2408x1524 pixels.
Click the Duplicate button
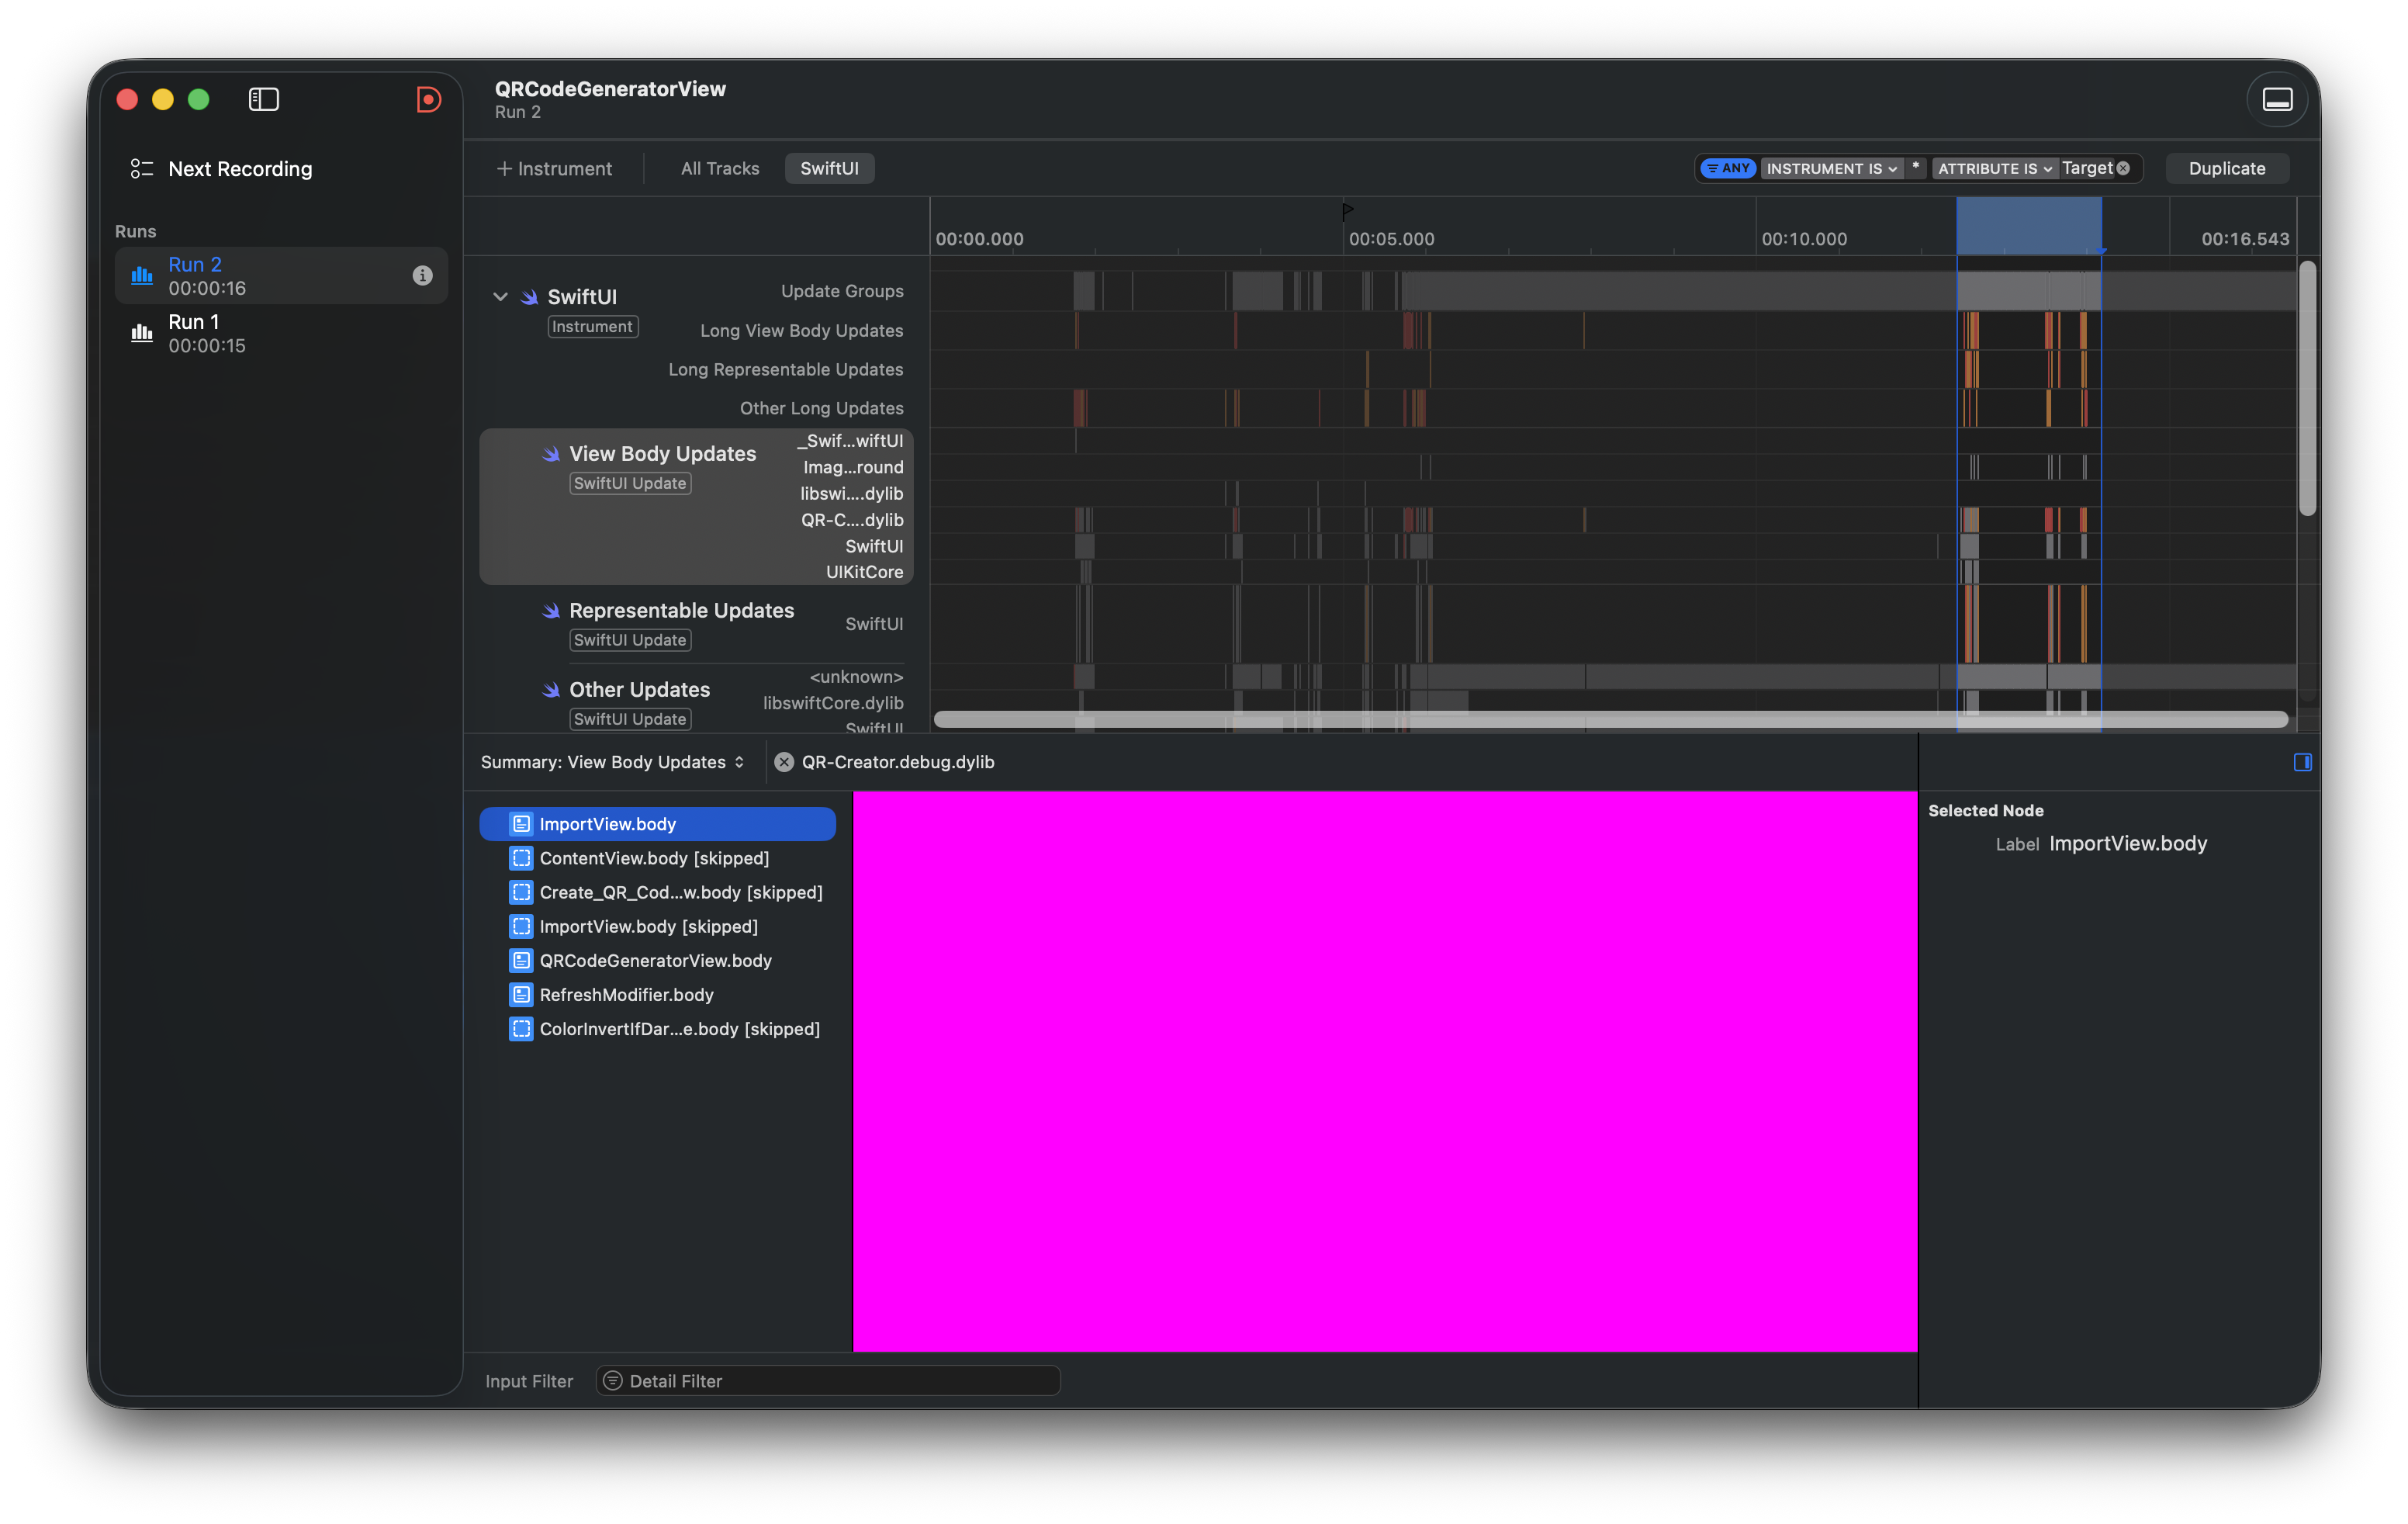(x=2226, y=168)
